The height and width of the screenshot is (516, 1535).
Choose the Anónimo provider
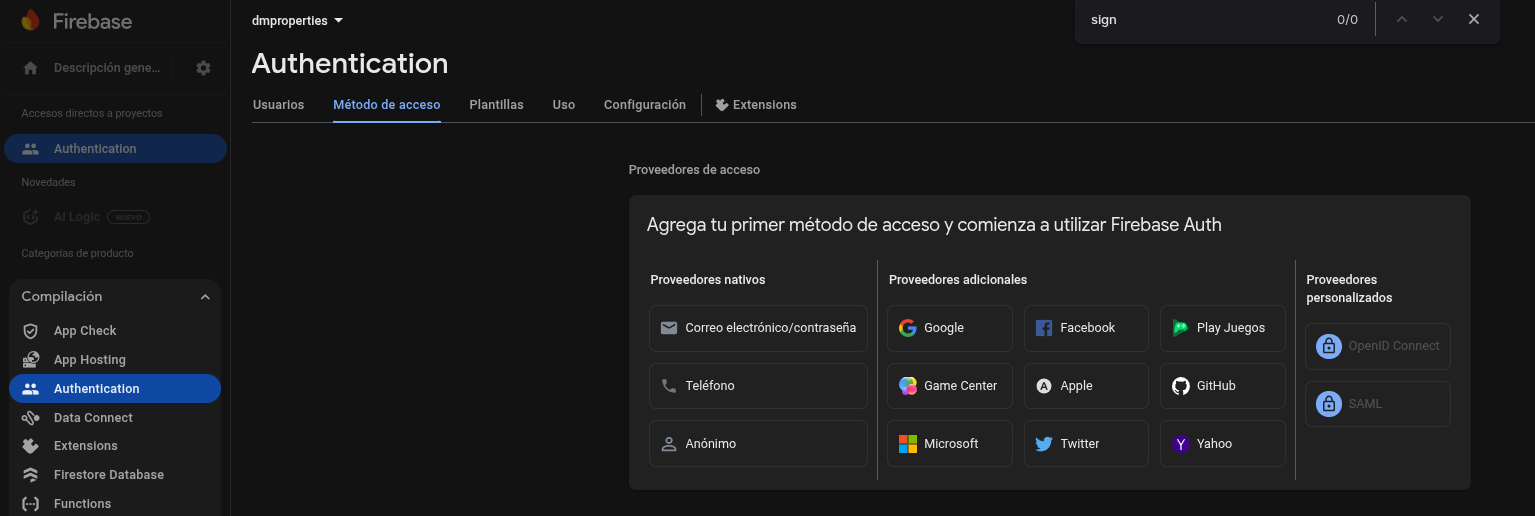758,444
